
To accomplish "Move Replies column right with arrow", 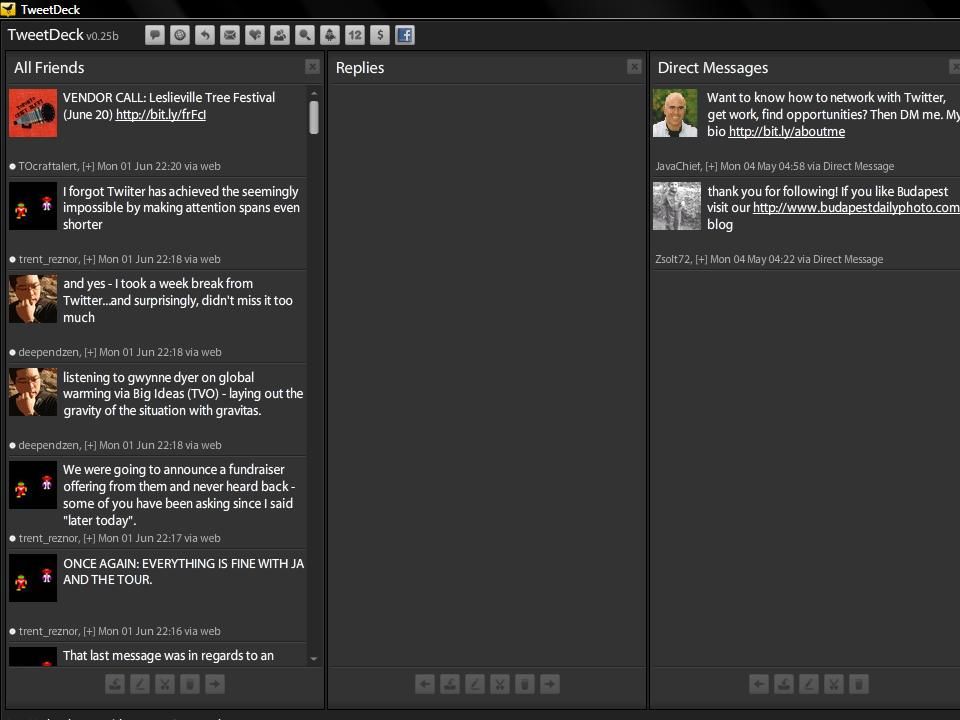I will (x=550, y=684).
